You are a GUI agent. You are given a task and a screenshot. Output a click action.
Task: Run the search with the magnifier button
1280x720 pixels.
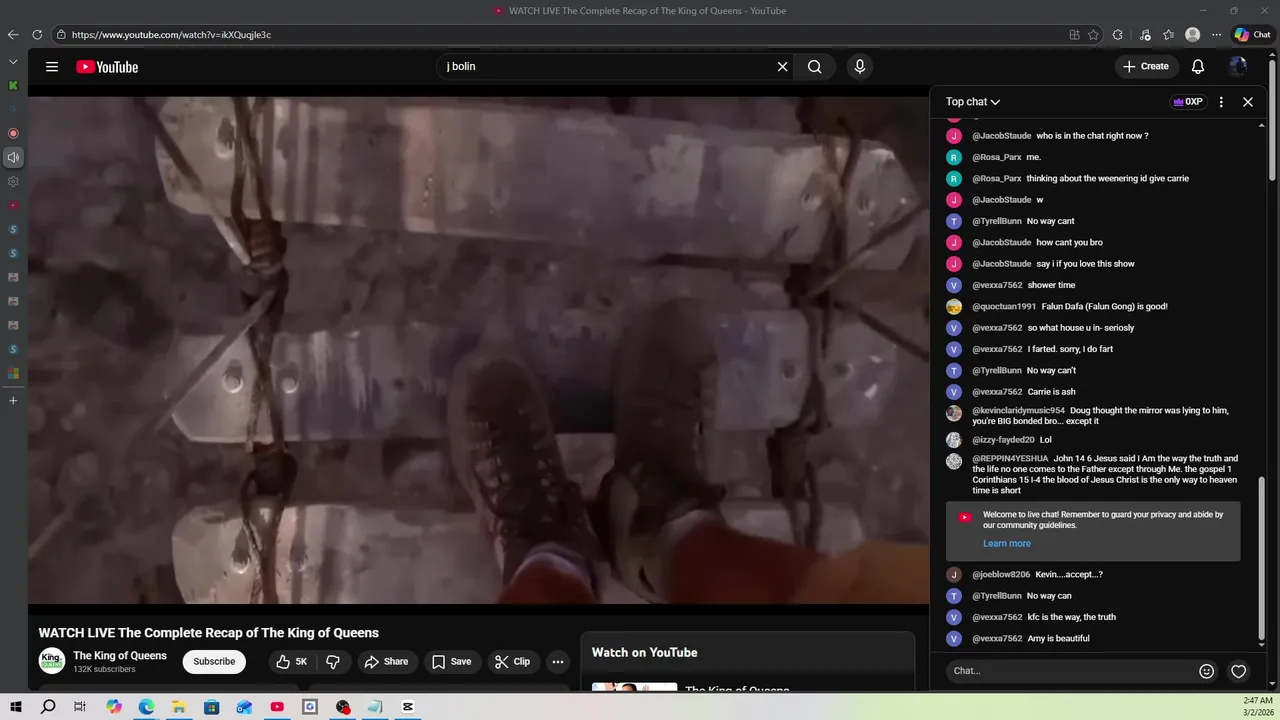[815, 67]
